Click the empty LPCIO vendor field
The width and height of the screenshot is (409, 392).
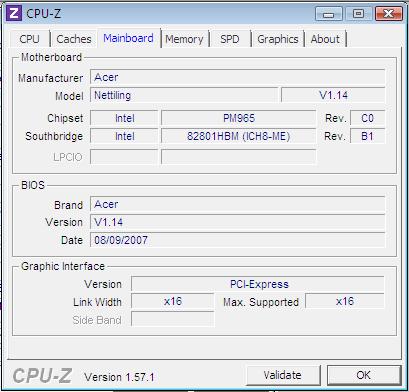[124, 157]
